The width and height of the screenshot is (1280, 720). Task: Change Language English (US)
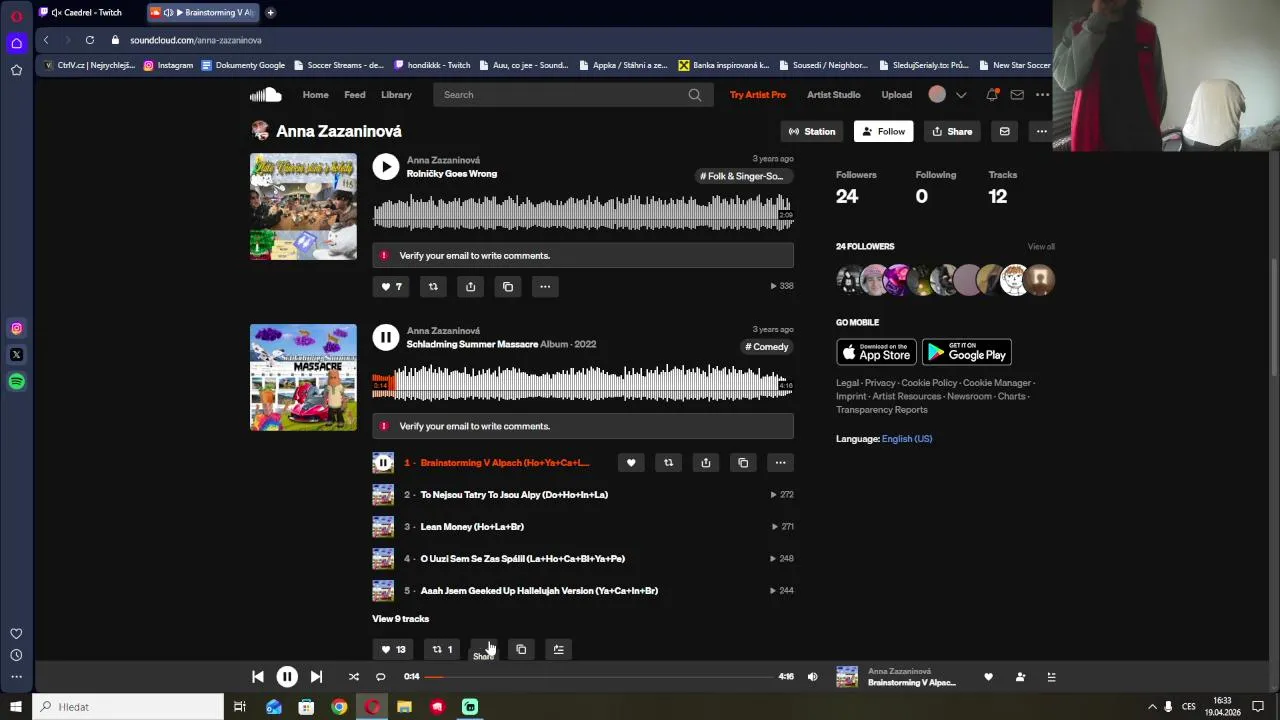pyautogui.click(x=907, y=439)
